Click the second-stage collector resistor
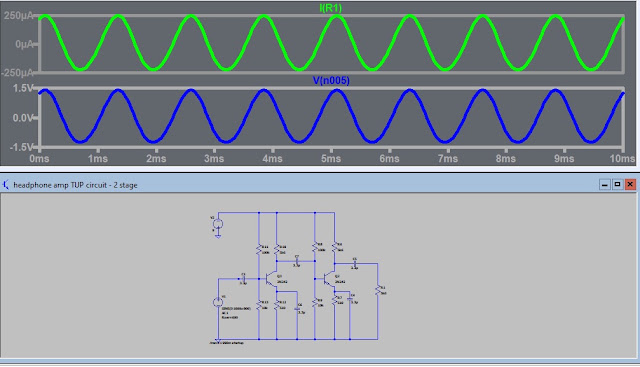 click(335, 247)
